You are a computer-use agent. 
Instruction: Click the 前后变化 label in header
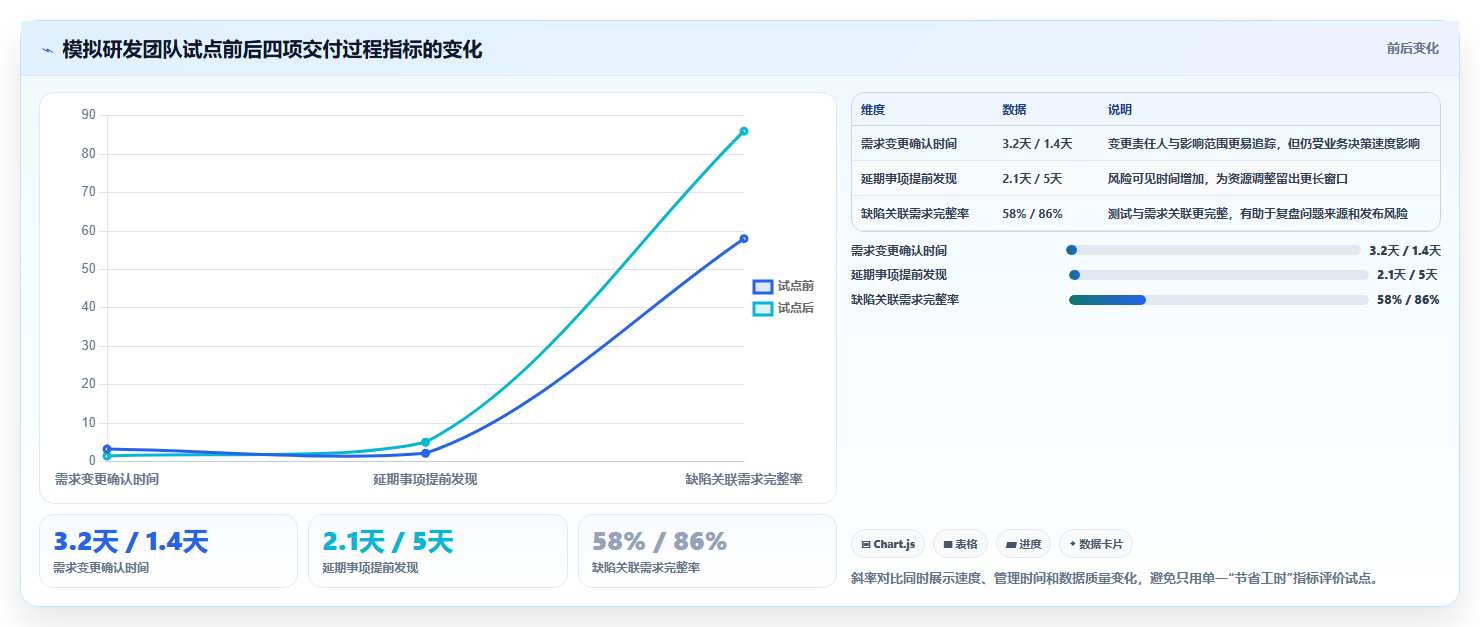tap(1412, 48)
